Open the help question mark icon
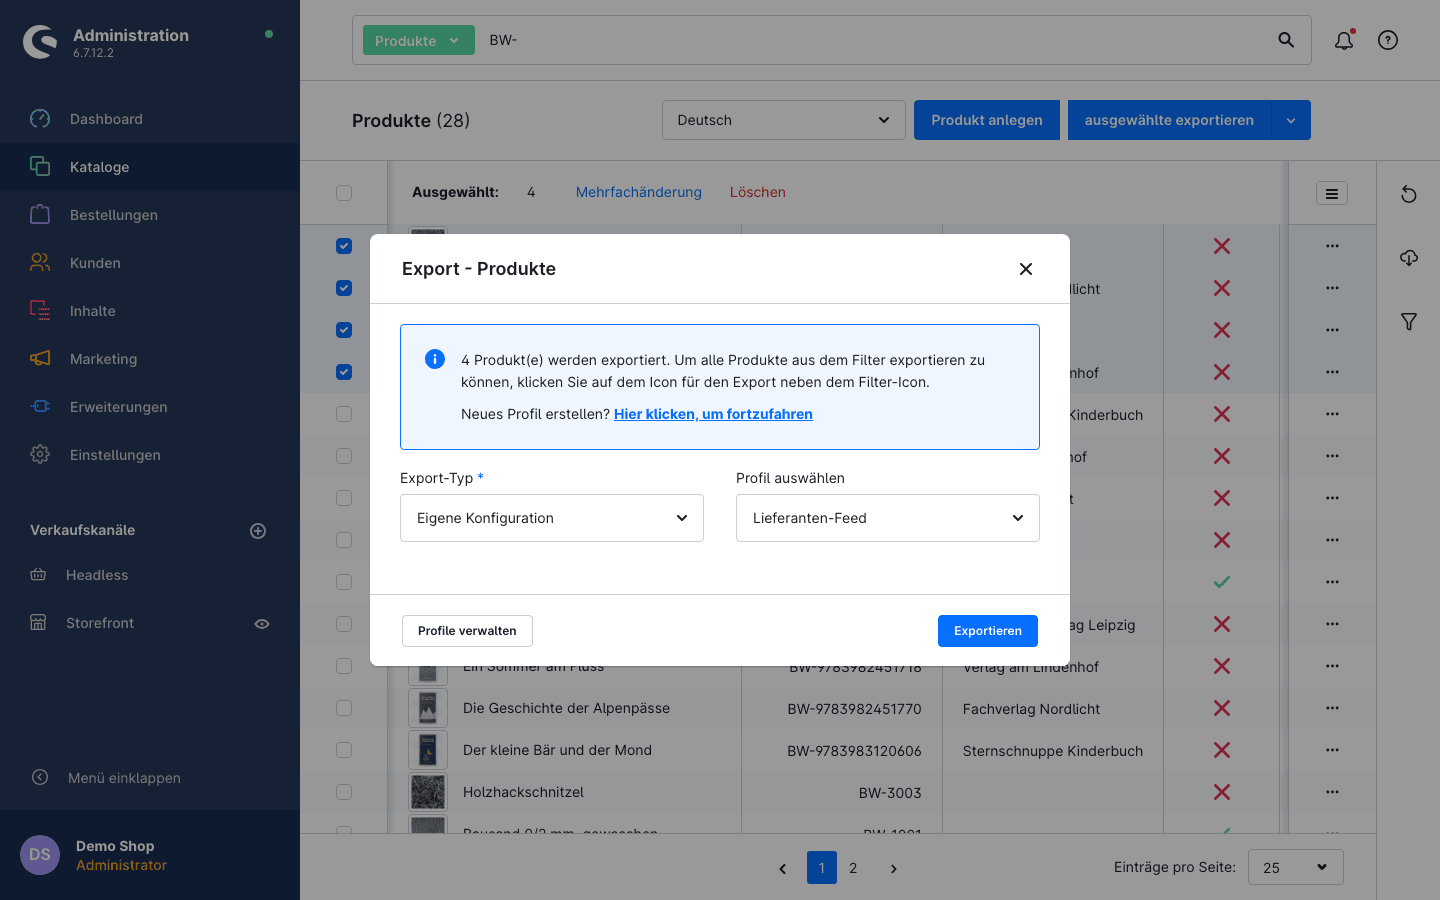 pos(1388,40)
